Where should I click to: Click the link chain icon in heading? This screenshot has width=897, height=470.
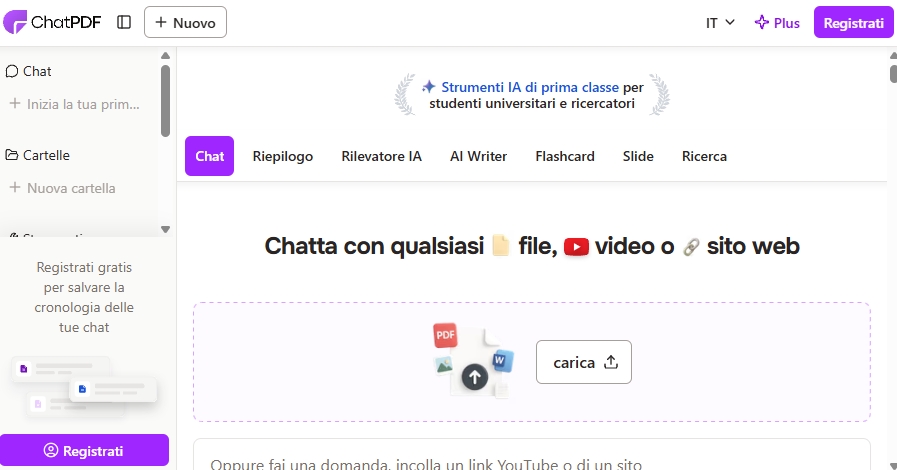coord(691,247)
